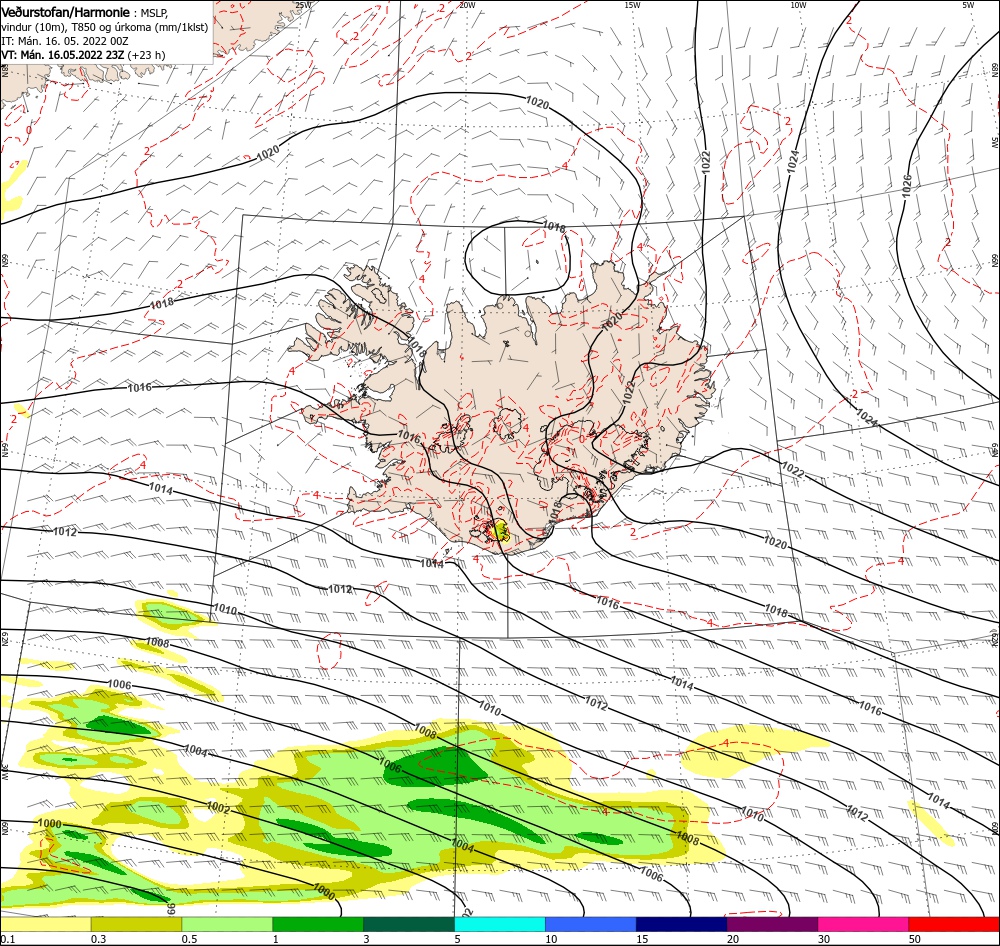Viewport: 1000px width, 946px height.
Task: Click the '1026' isobar label
Action: (x=907, y=186)
